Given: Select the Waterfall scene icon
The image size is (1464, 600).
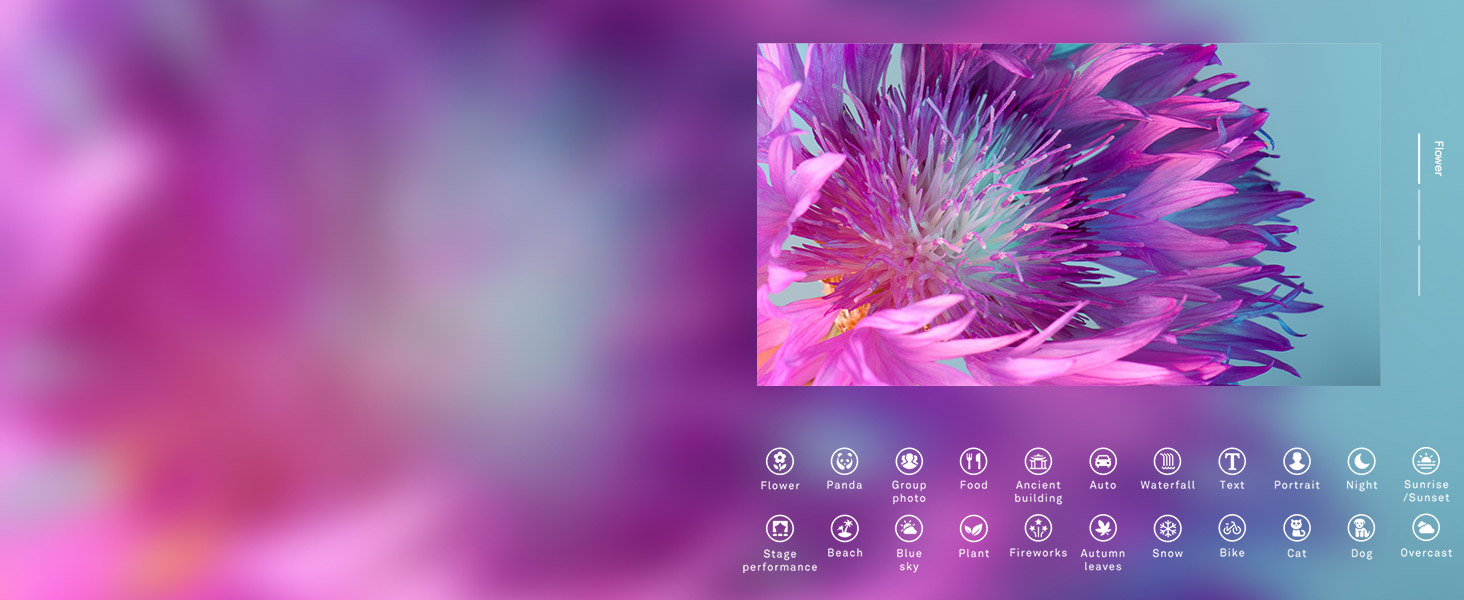Looking at the screenshot, I should 1167,461.
